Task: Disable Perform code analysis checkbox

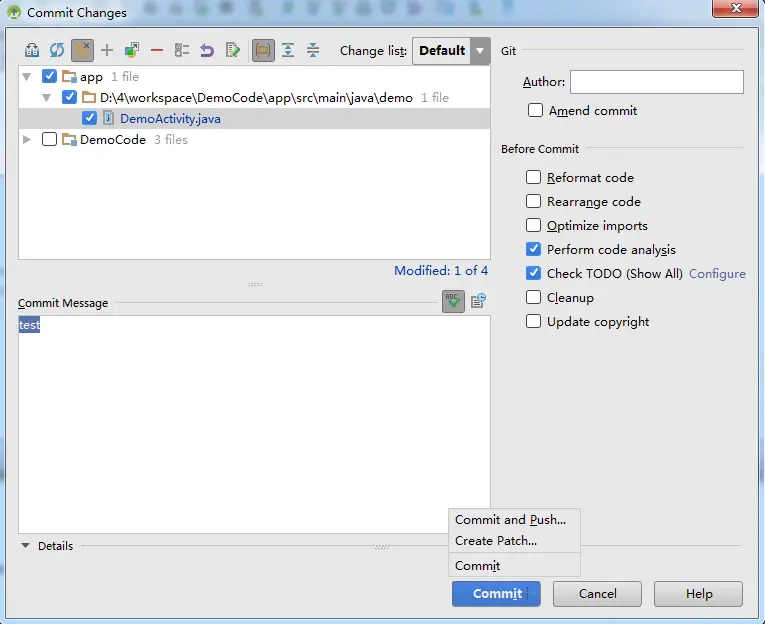Action: pyautogui.click(x=533, y=249)
